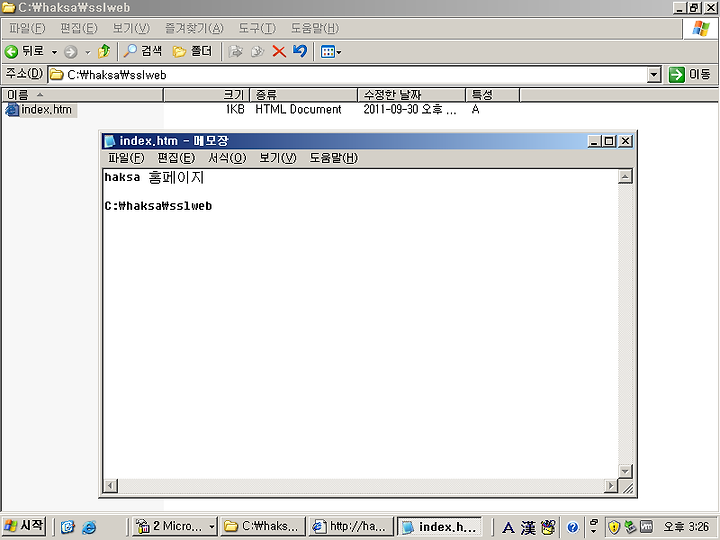This screenshot has height=540, width=720.
Task: Click Notepad vertical scrollbar down arrow
Action: (625, 471)
